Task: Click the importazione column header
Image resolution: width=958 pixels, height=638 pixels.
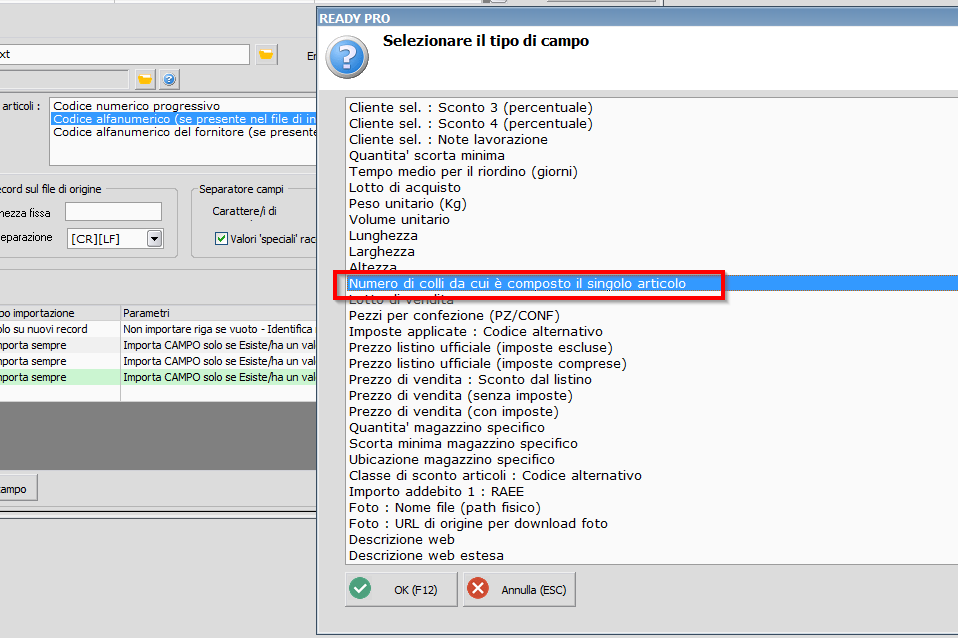Action: (x=60, y=313)
